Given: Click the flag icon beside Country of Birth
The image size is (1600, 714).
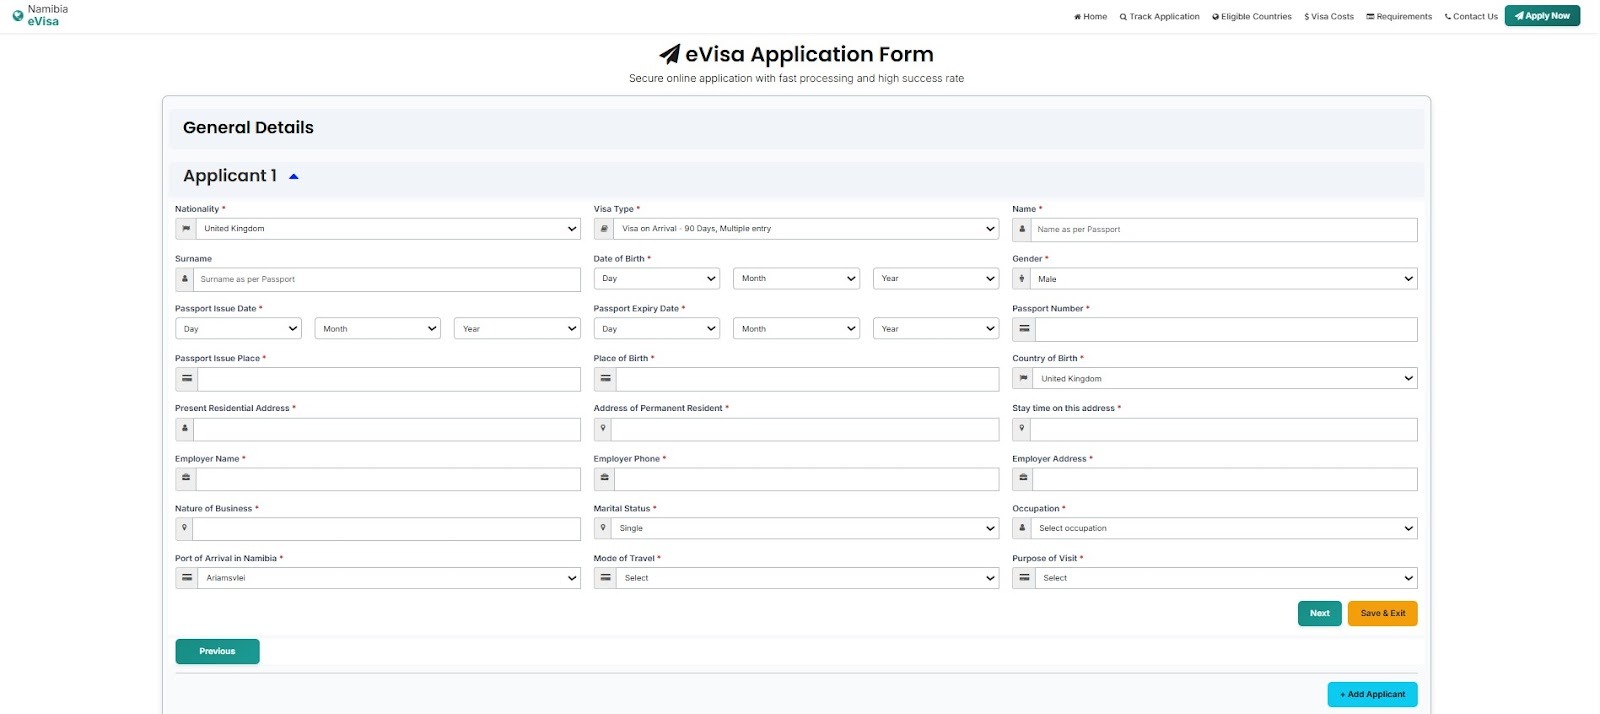Looking at the screenshot, I should pos(1023,379).
